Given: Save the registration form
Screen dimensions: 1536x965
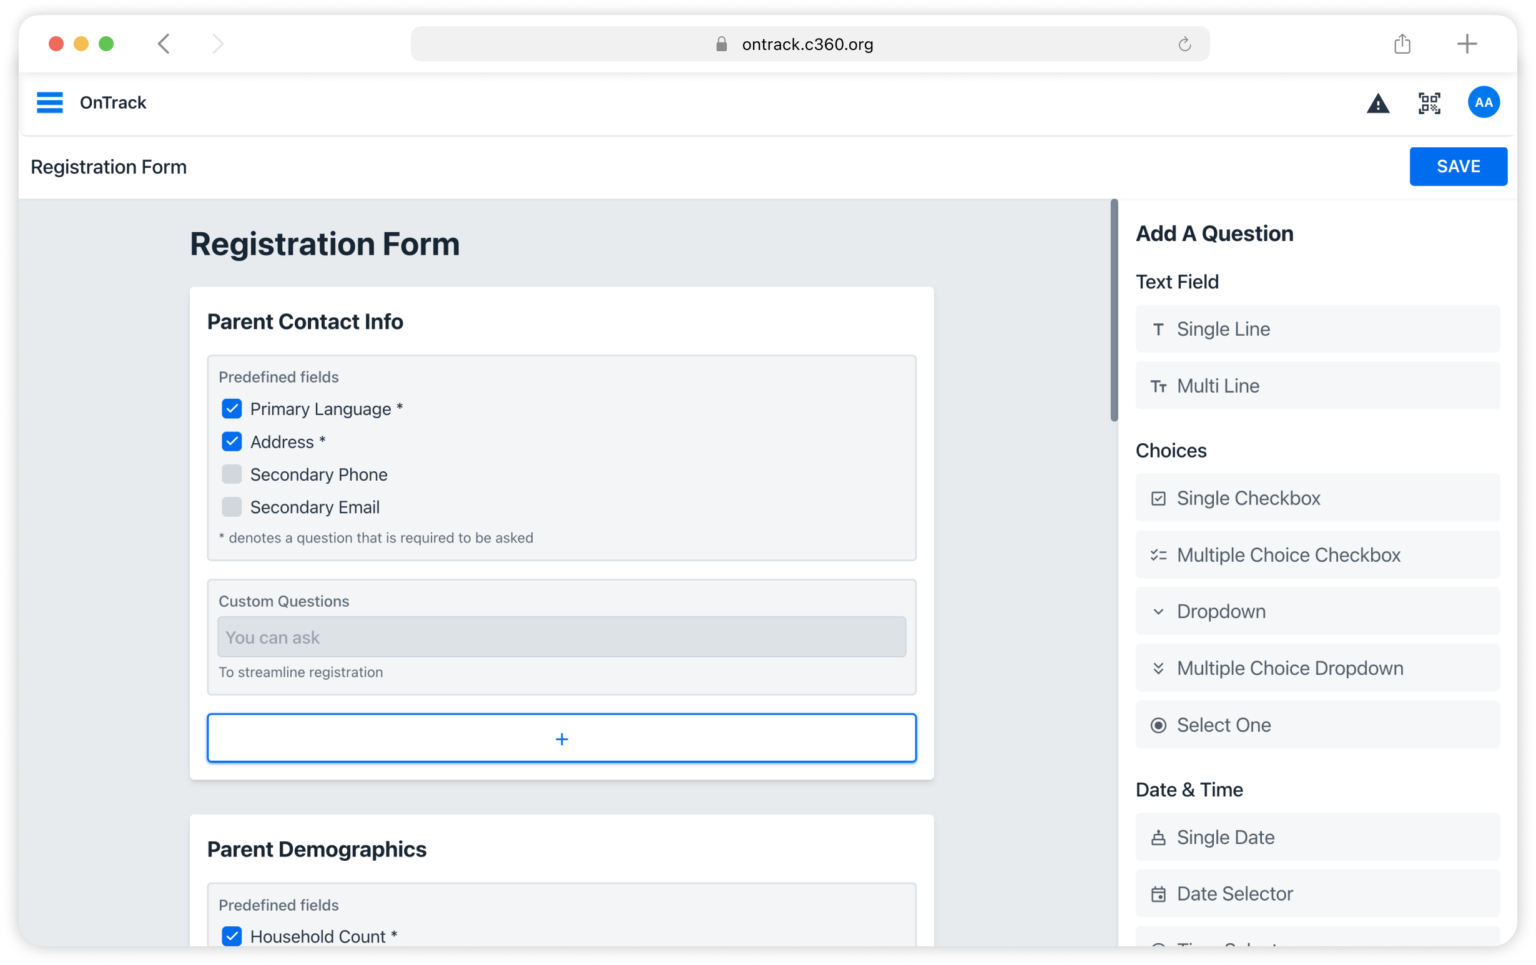Looking at the screenshot, I should click(x=1457, y=167).
